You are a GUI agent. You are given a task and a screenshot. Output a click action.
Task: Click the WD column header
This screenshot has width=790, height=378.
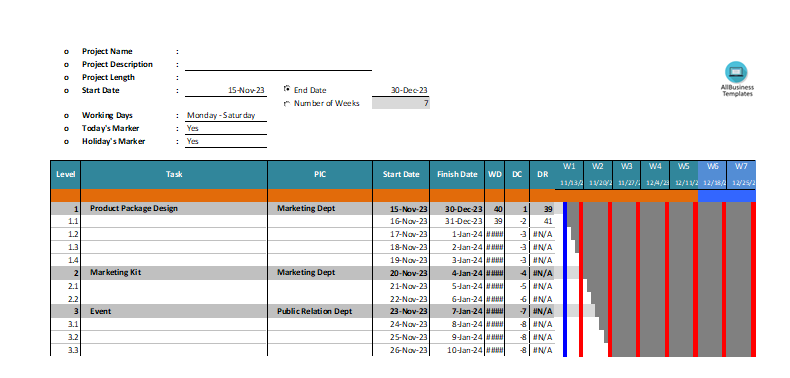[495, 174]
